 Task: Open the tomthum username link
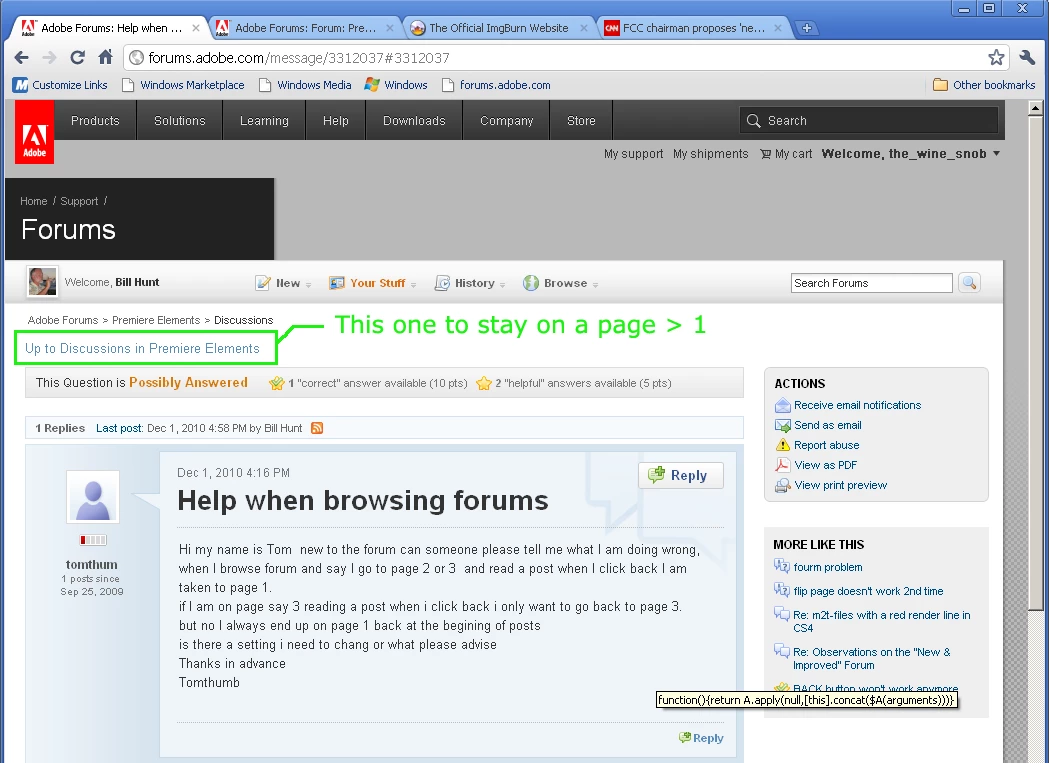click(92, 564)
